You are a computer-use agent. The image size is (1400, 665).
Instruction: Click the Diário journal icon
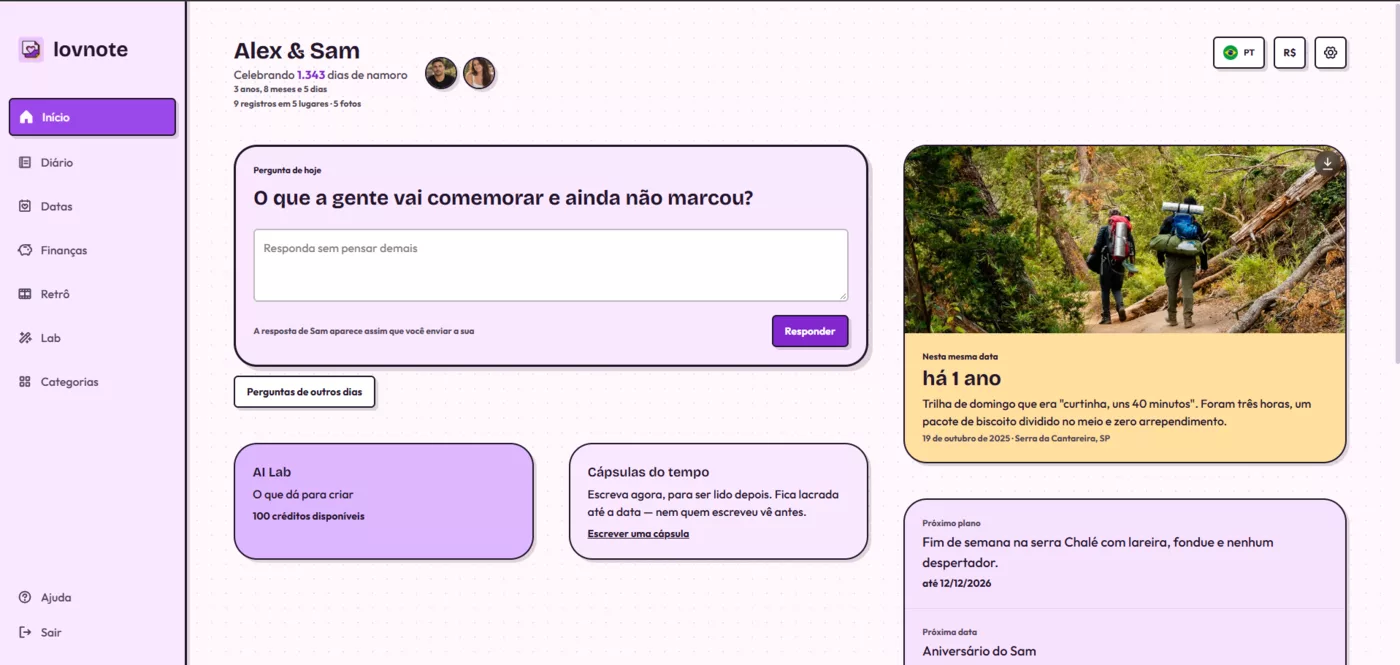(x=25, y=162)
